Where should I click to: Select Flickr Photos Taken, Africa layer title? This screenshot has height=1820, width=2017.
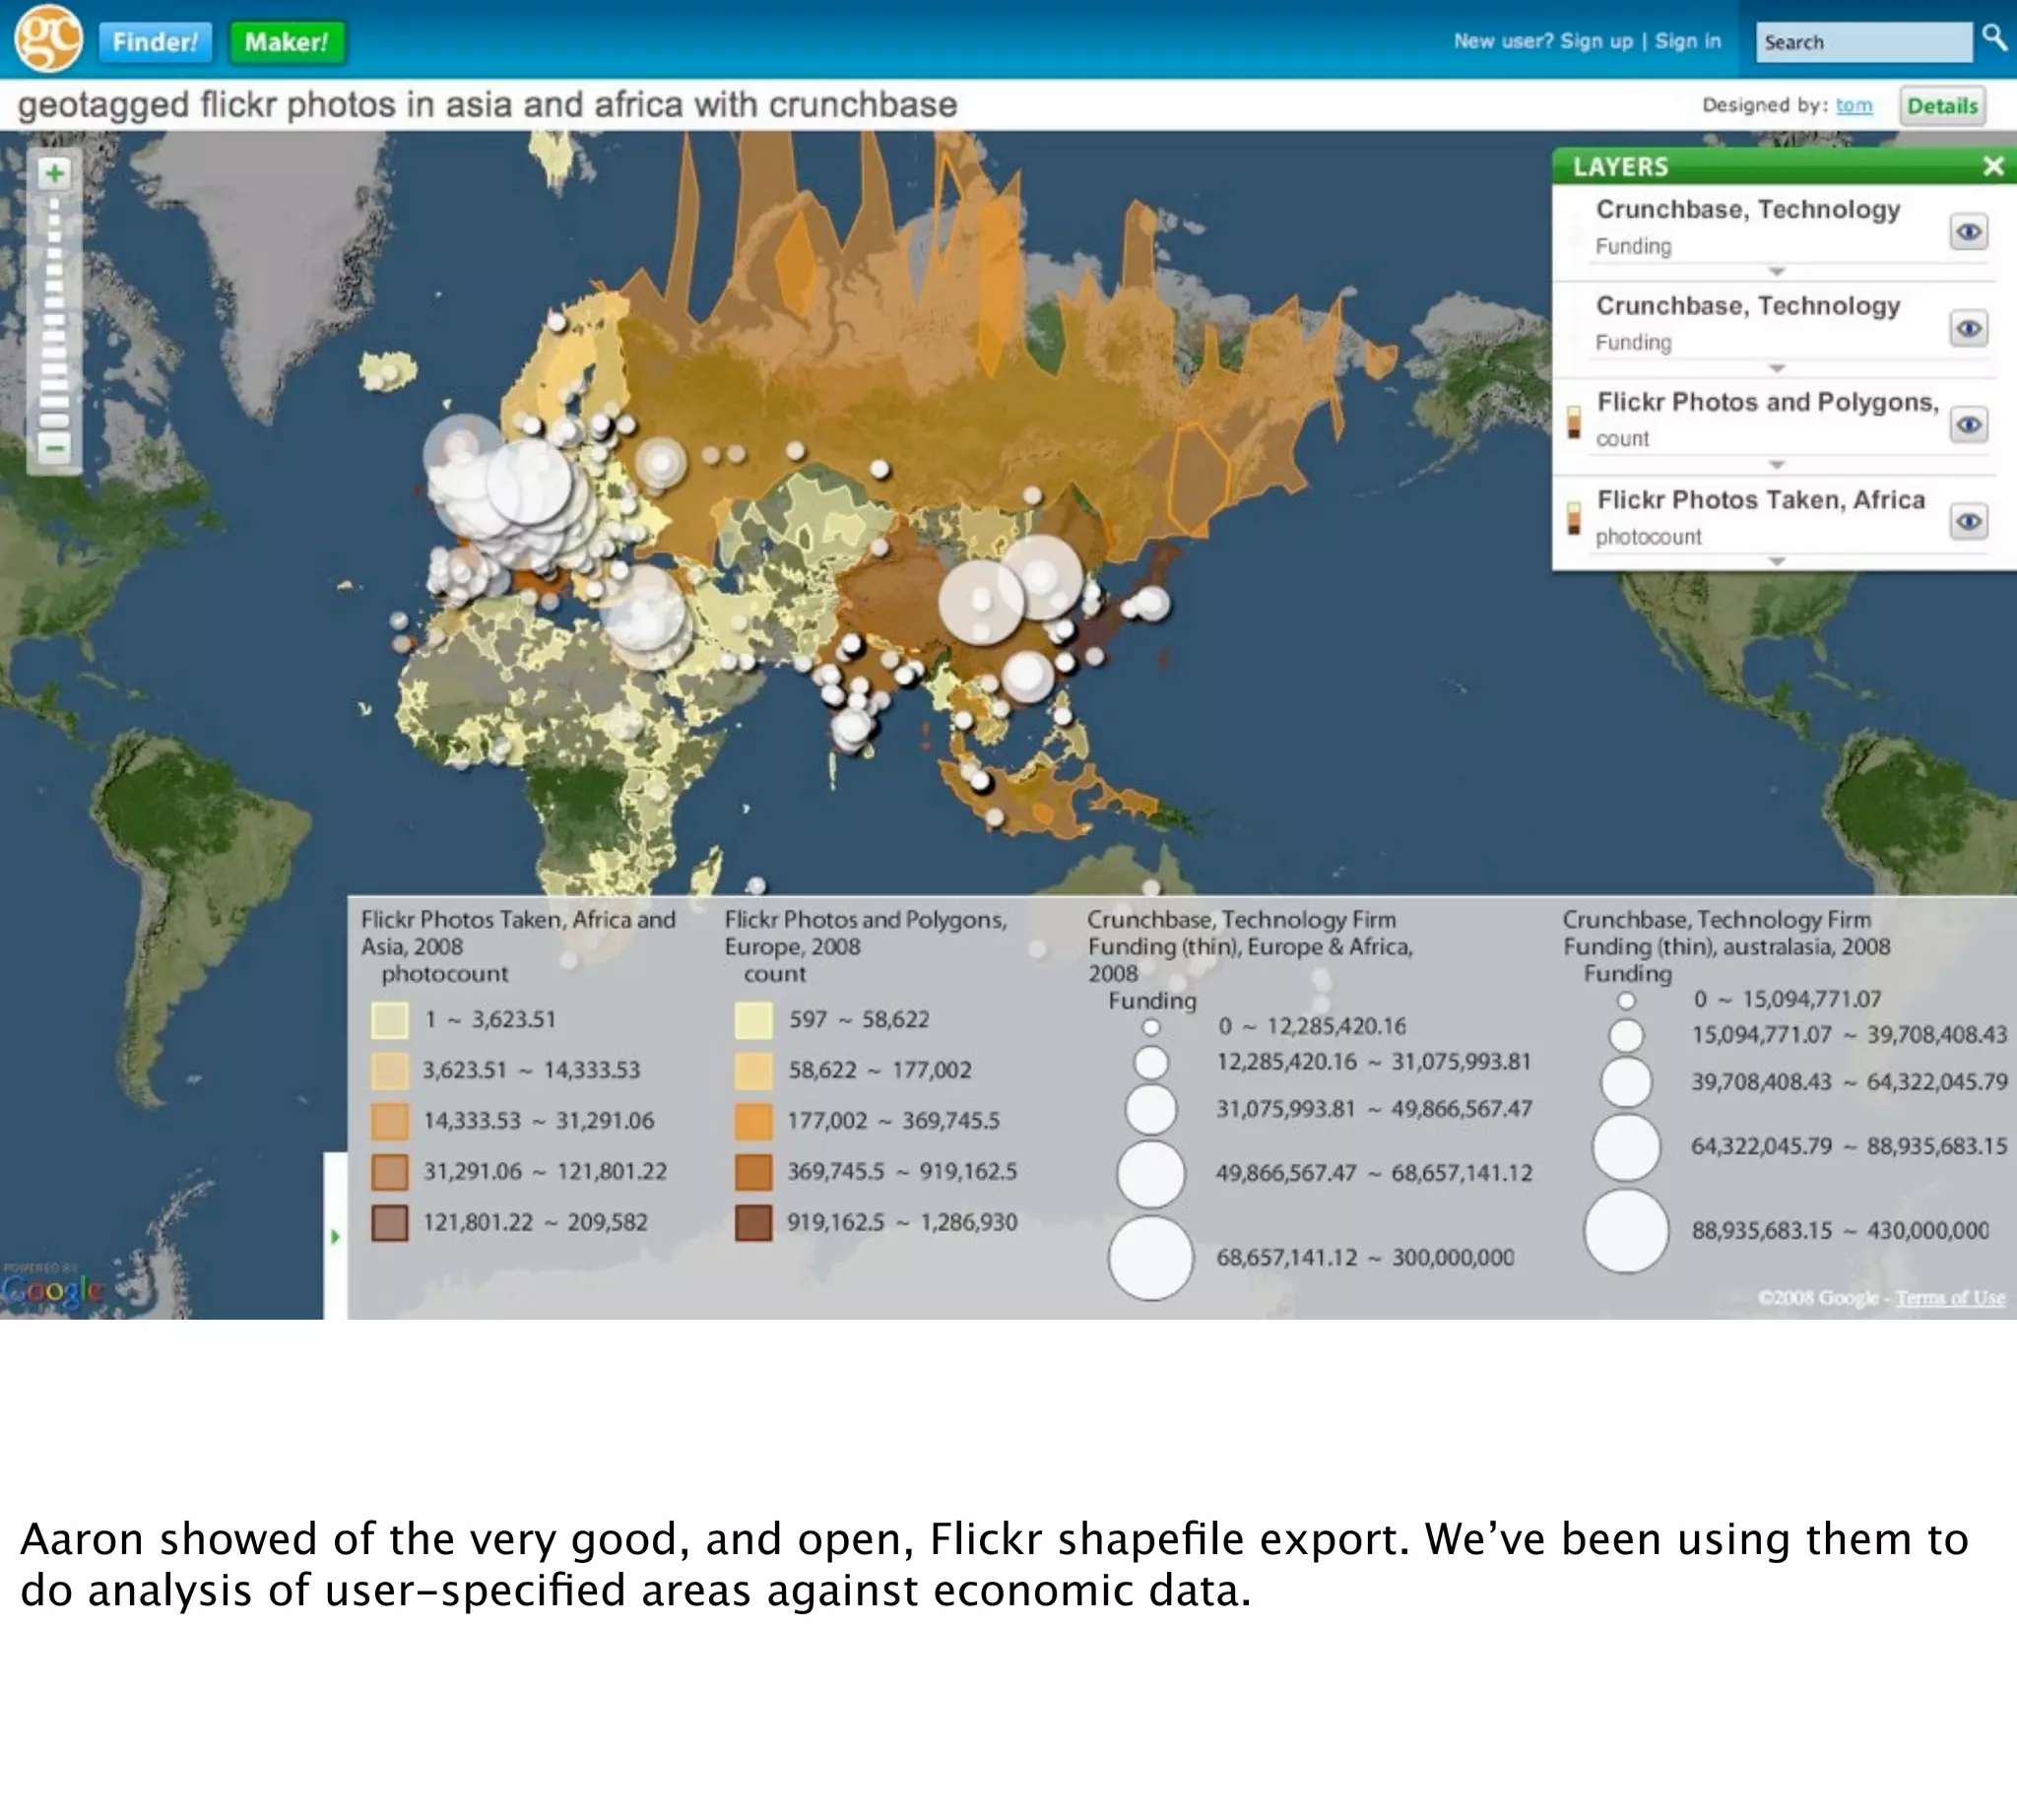point(1760,499)
